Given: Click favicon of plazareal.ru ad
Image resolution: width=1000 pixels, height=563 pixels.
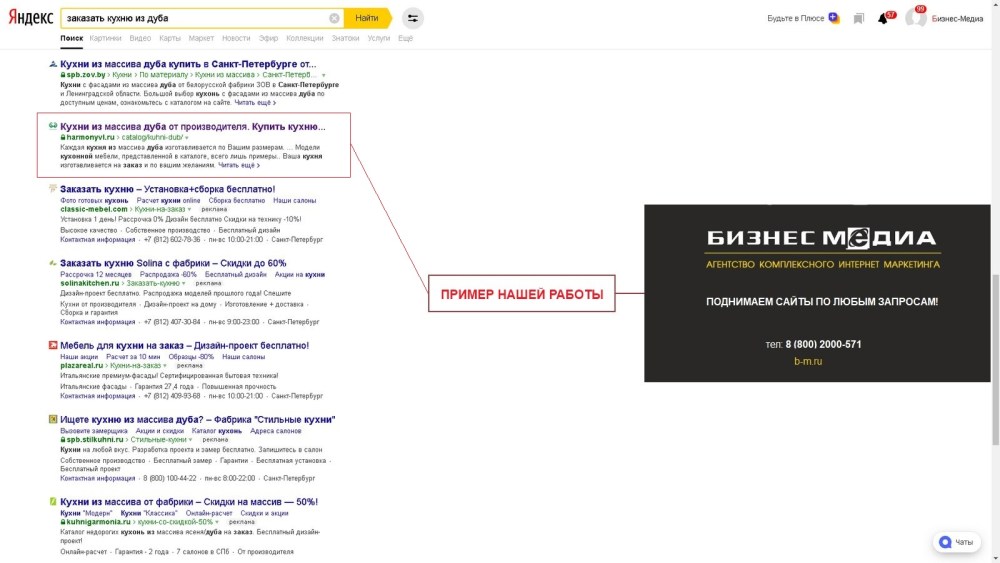Looking at the screenshot, I should [x=53, y=345].
